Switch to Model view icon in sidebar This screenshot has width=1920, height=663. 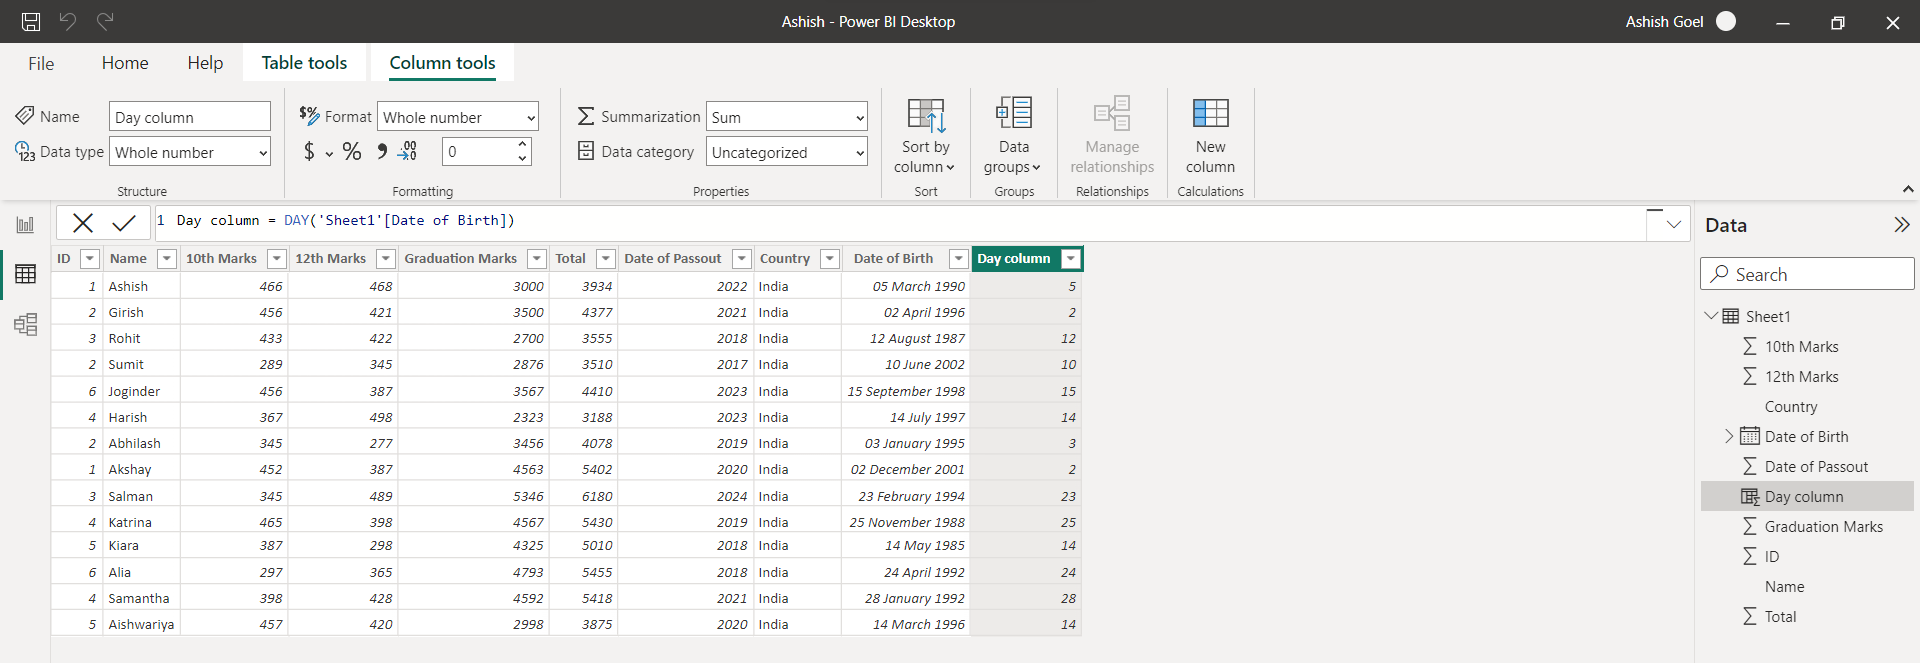tap(25, 324)
